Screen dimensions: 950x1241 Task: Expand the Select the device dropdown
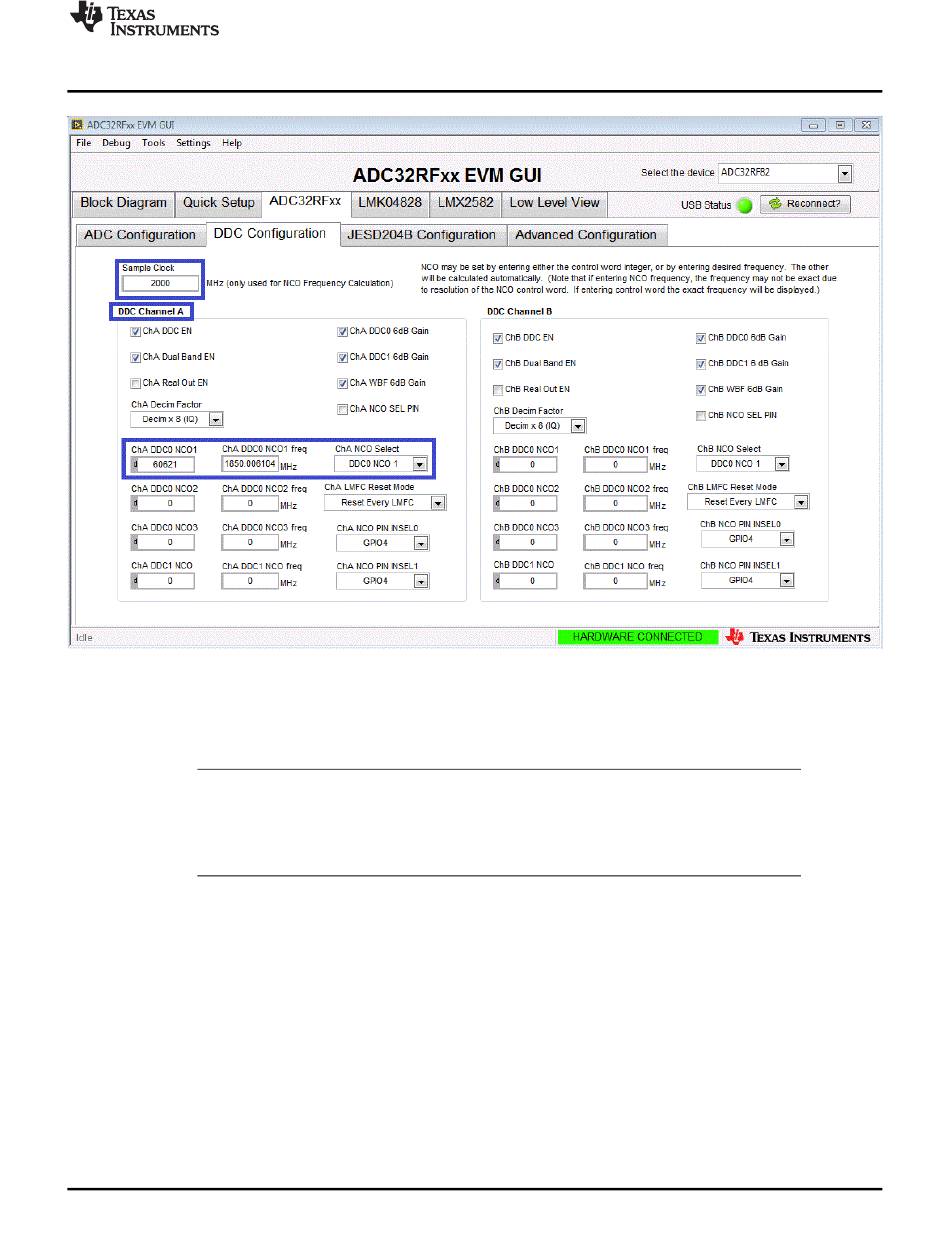click(x=845, y=174)
